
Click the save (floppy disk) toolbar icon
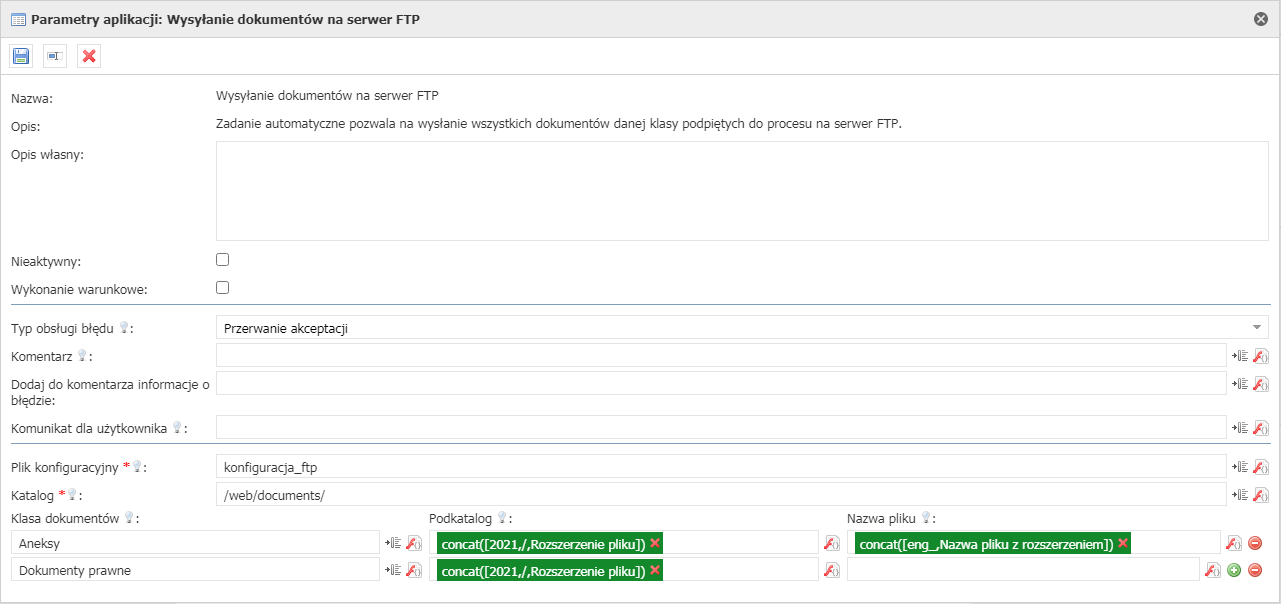pyautogui.click(x=21, y=56)
